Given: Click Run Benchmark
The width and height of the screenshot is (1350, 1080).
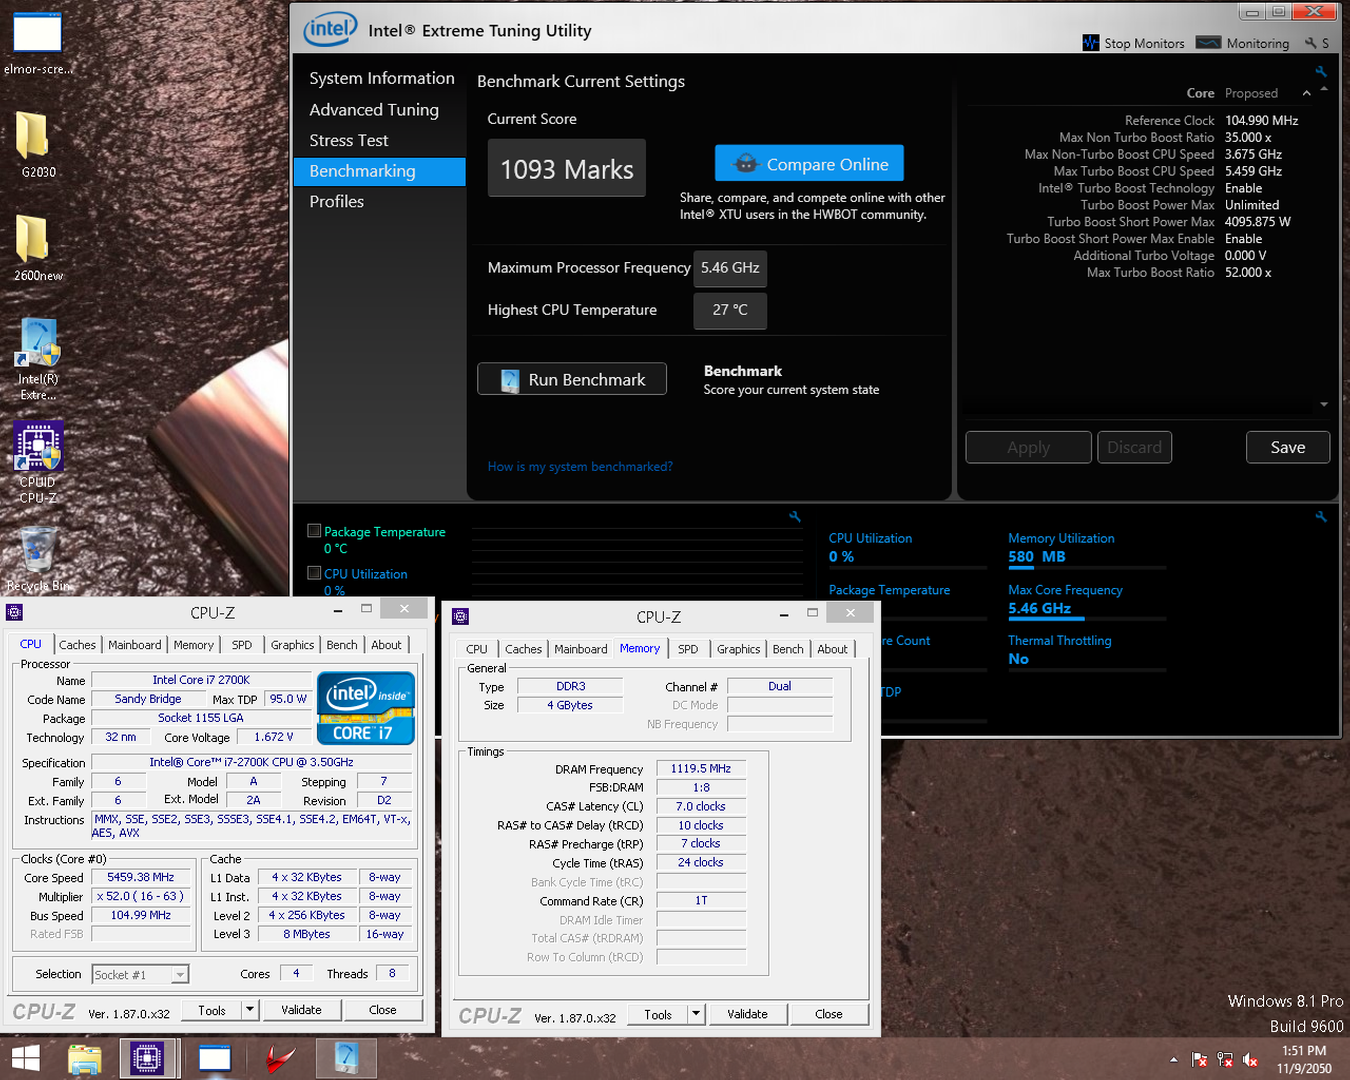Looking at the screenshot, I should pyautogui.click(x=572, y=379).
